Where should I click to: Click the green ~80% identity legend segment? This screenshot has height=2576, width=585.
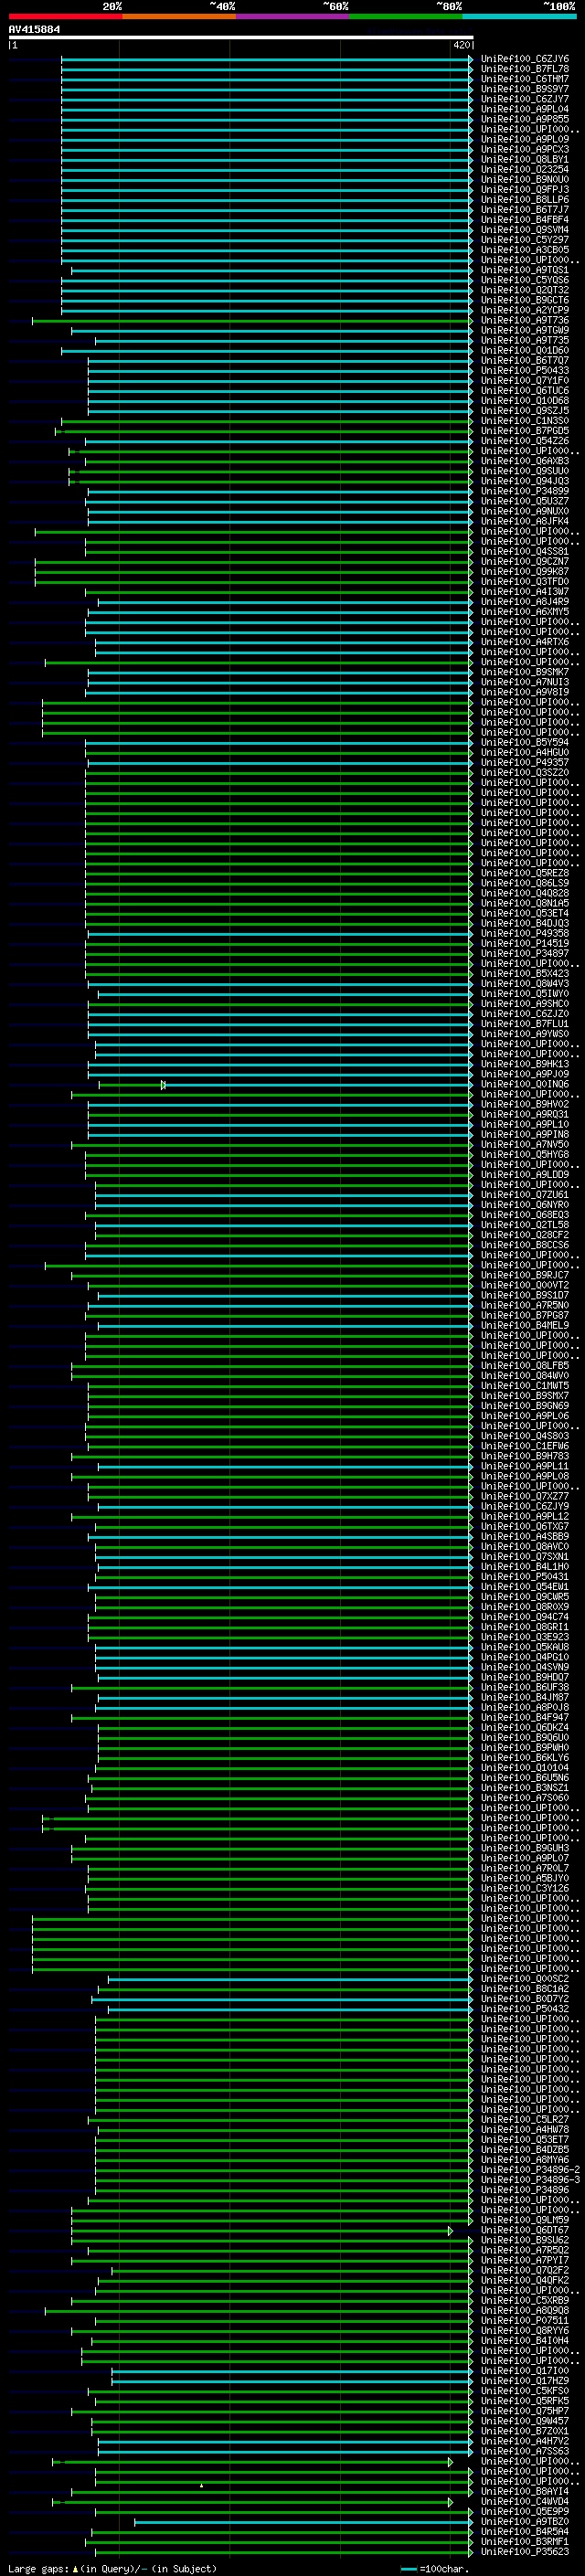tap(406, 16)
